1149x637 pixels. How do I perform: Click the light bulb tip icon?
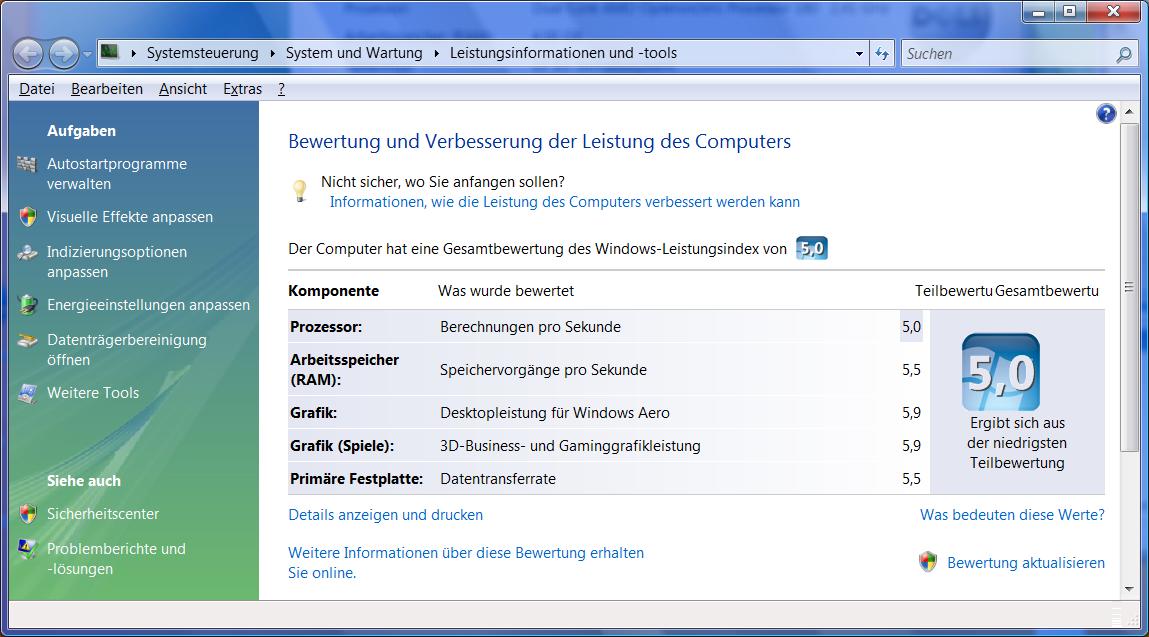pyautogui.click(x=300, y=191)
